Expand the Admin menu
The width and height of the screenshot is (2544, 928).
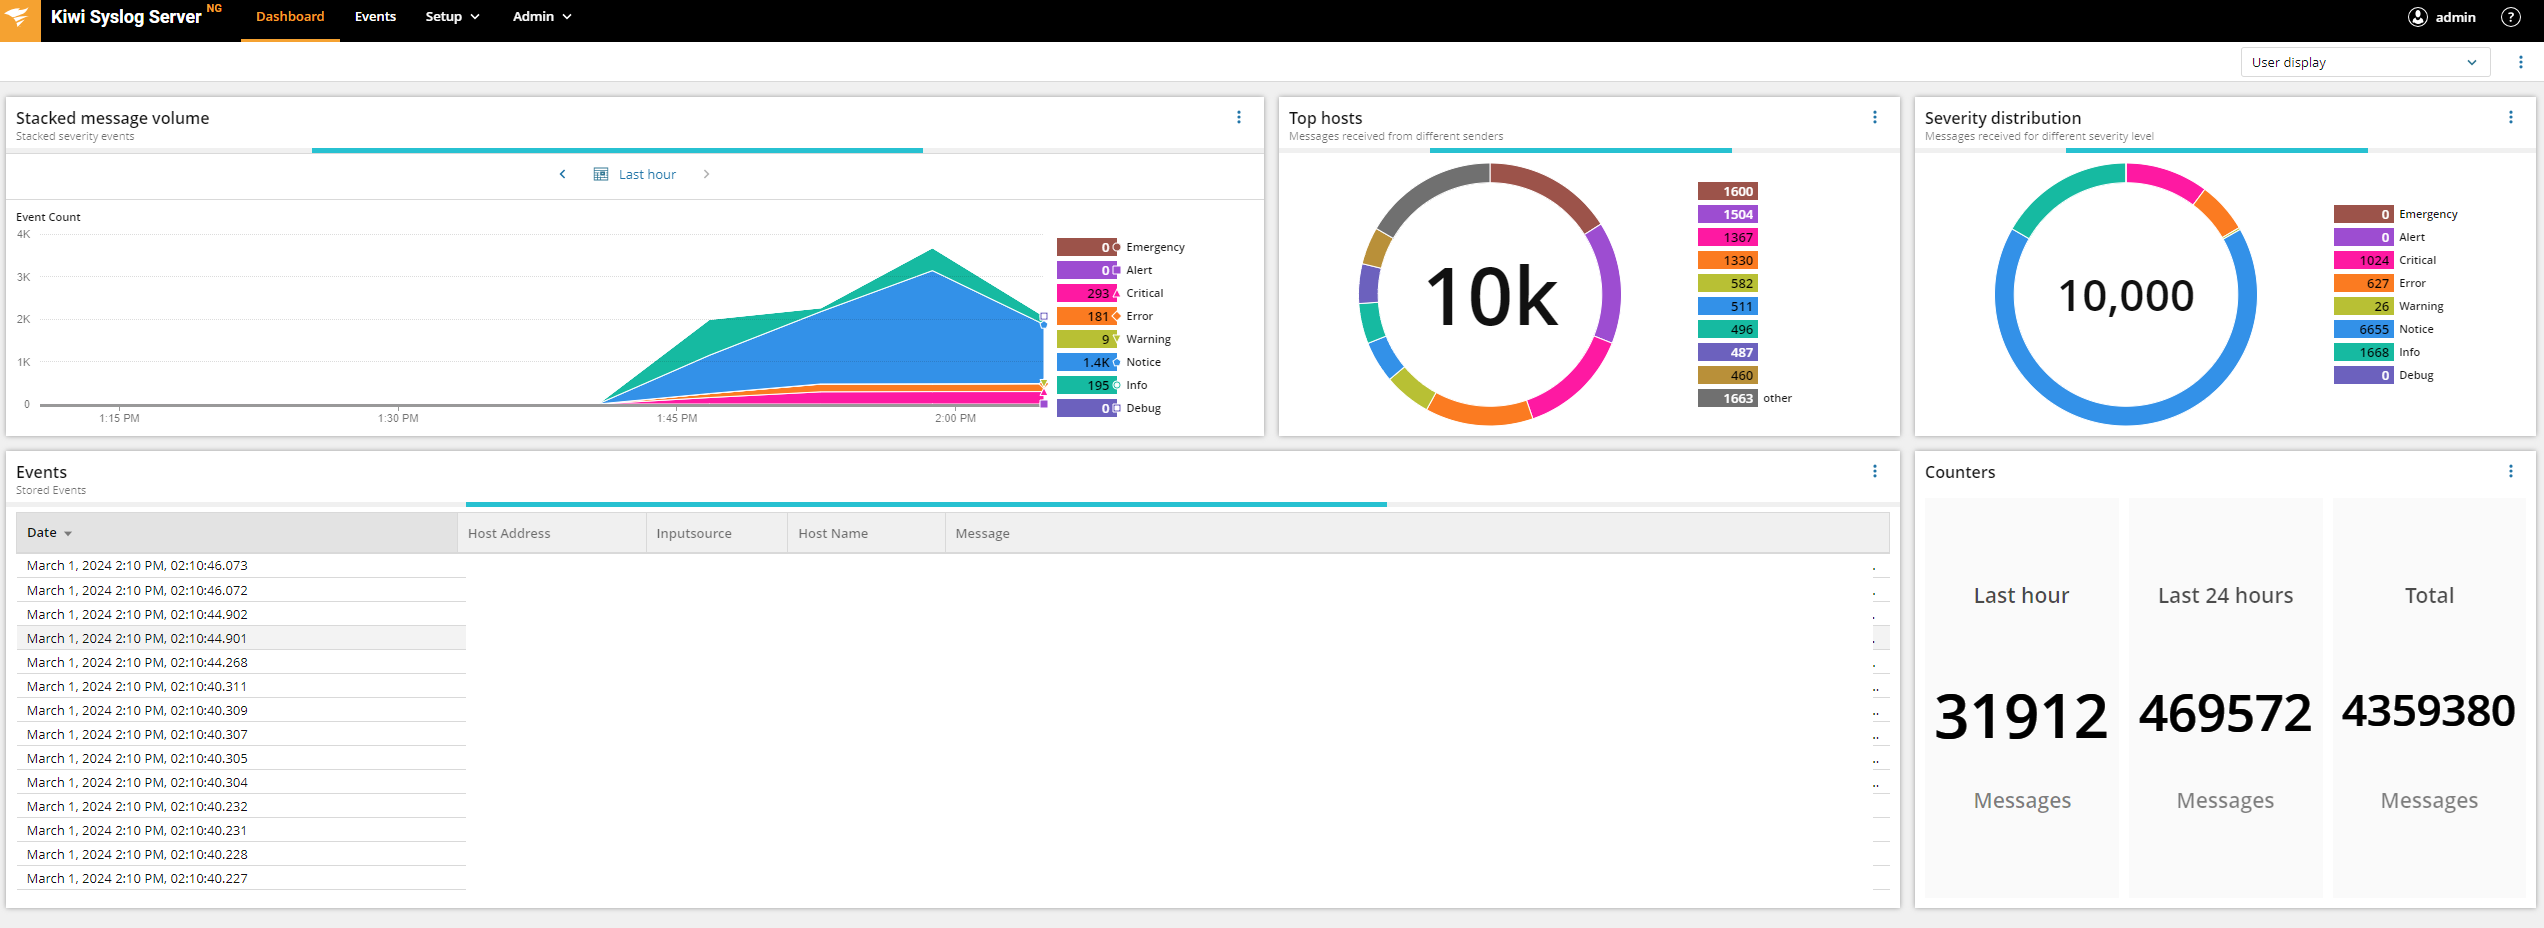[x=542, y=17]
